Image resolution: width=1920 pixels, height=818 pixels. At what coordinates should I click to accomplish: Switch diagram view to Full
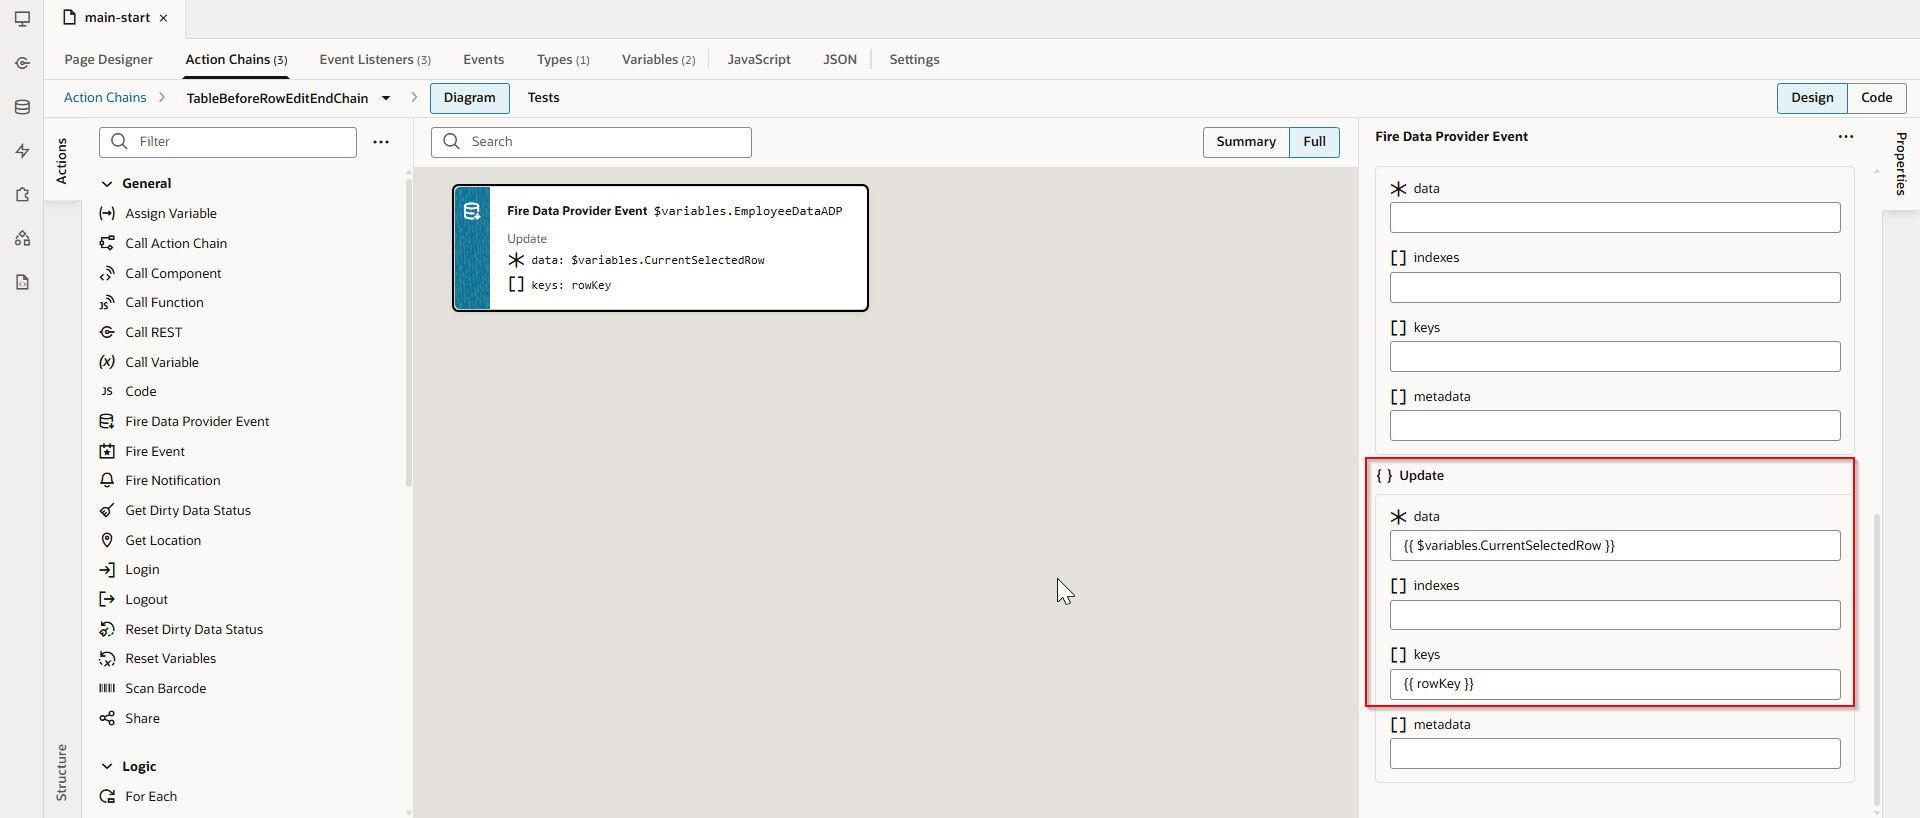point(1314,142)
